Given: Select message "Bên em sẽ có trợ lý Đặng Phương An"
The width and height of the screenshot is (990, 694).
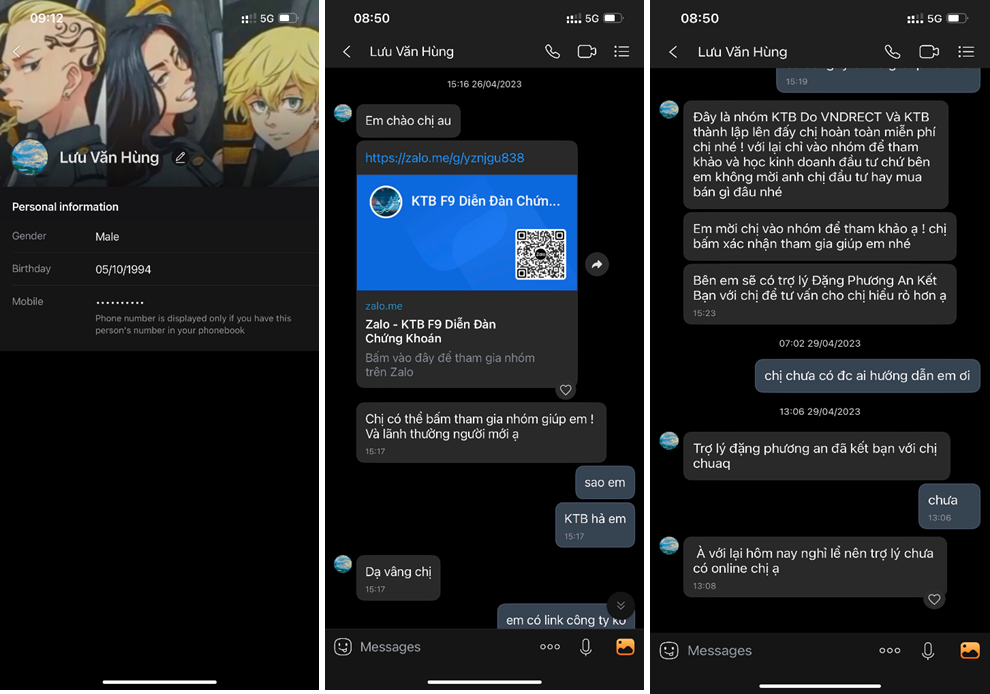Looking at the screenshot, I should tap(820, 294).
